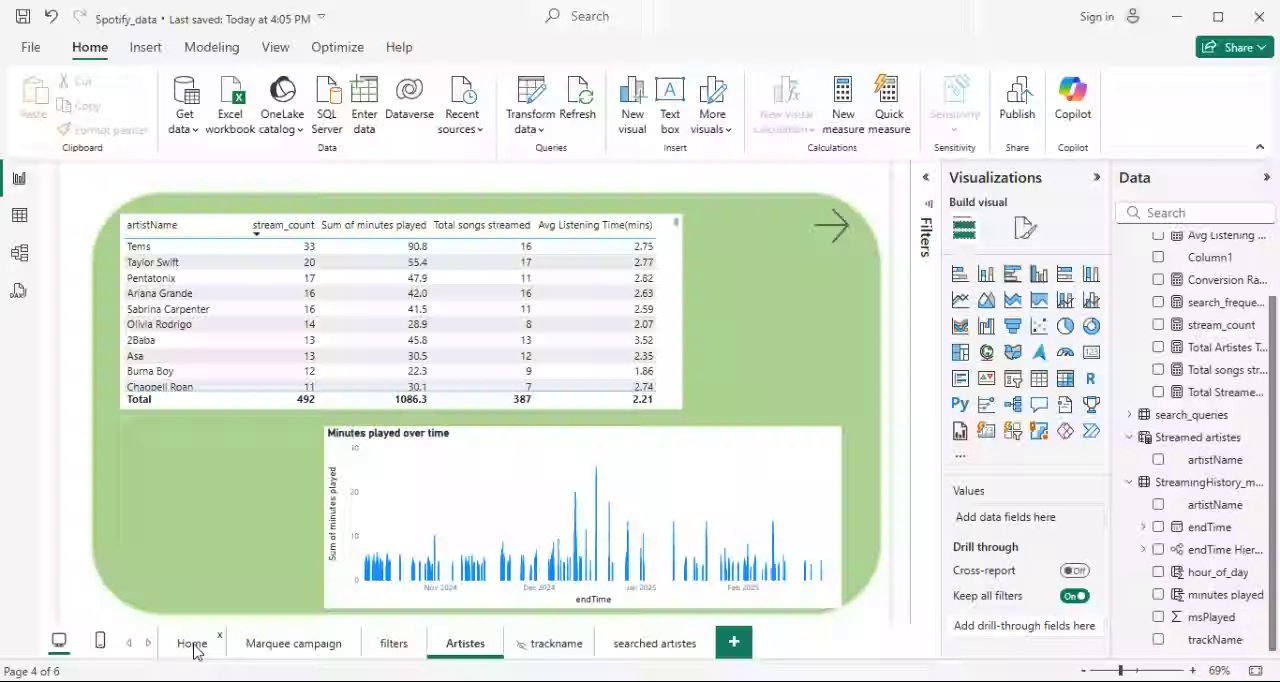Choose the gauge visual
1280x682 pixels.
1065,352
